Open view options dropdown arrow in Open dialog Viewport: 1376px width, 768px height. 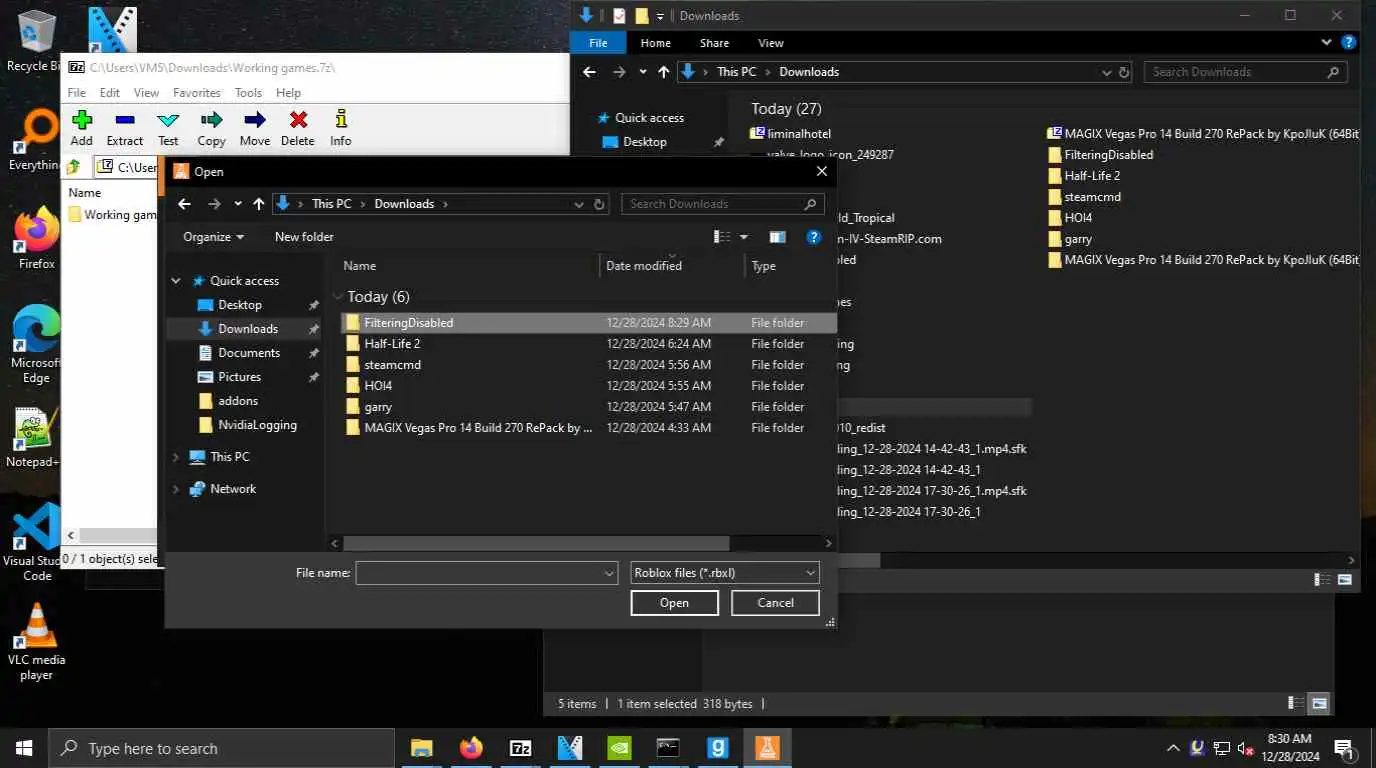click(x=743, y=237)
